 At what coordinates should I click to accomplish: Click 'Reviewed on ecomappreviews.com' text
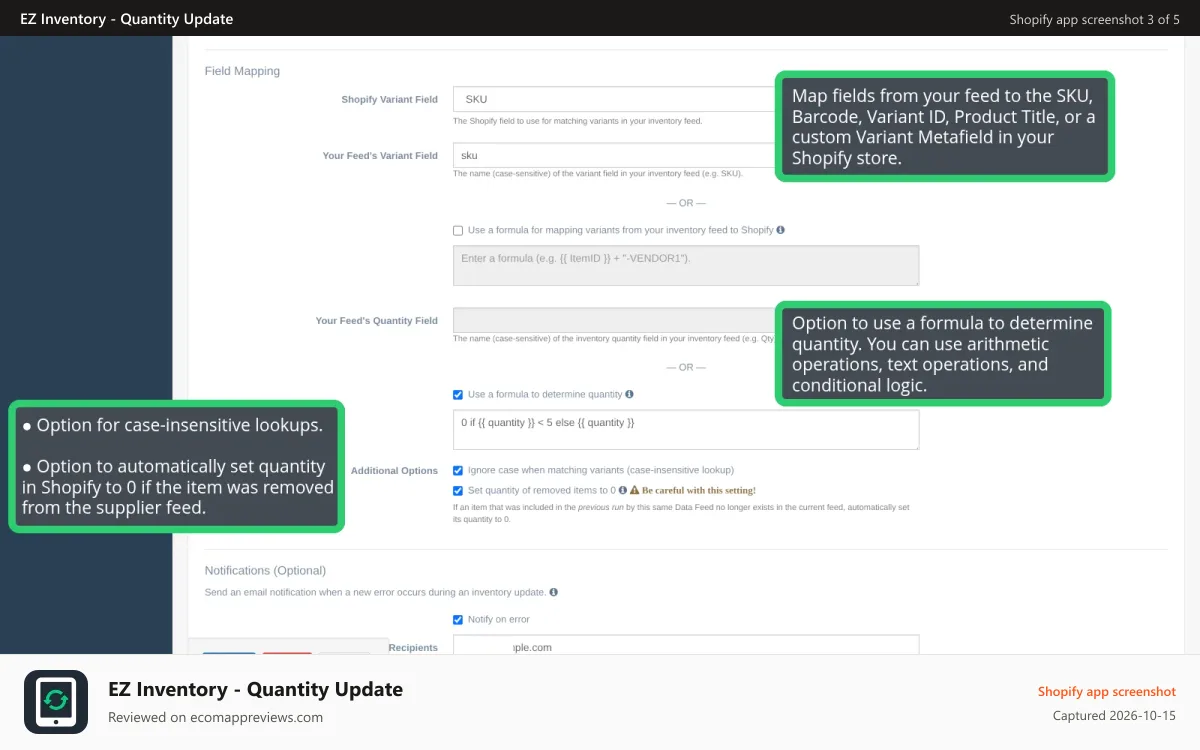pos(215,717)
